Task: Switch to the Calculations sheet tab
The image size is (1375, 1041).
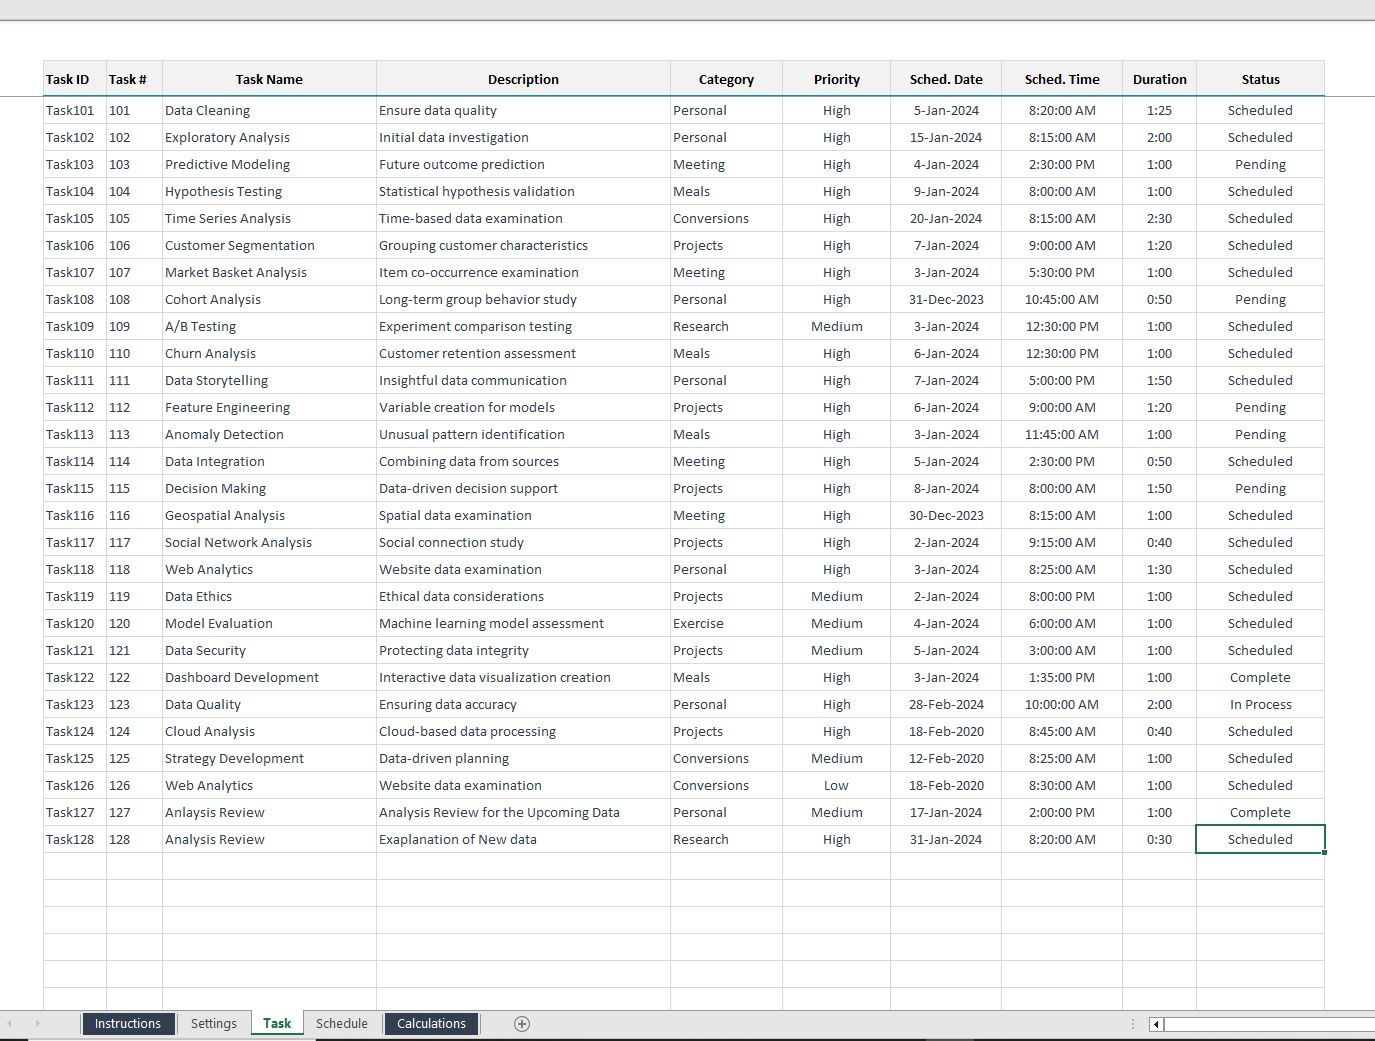Action: [431, 1023]
